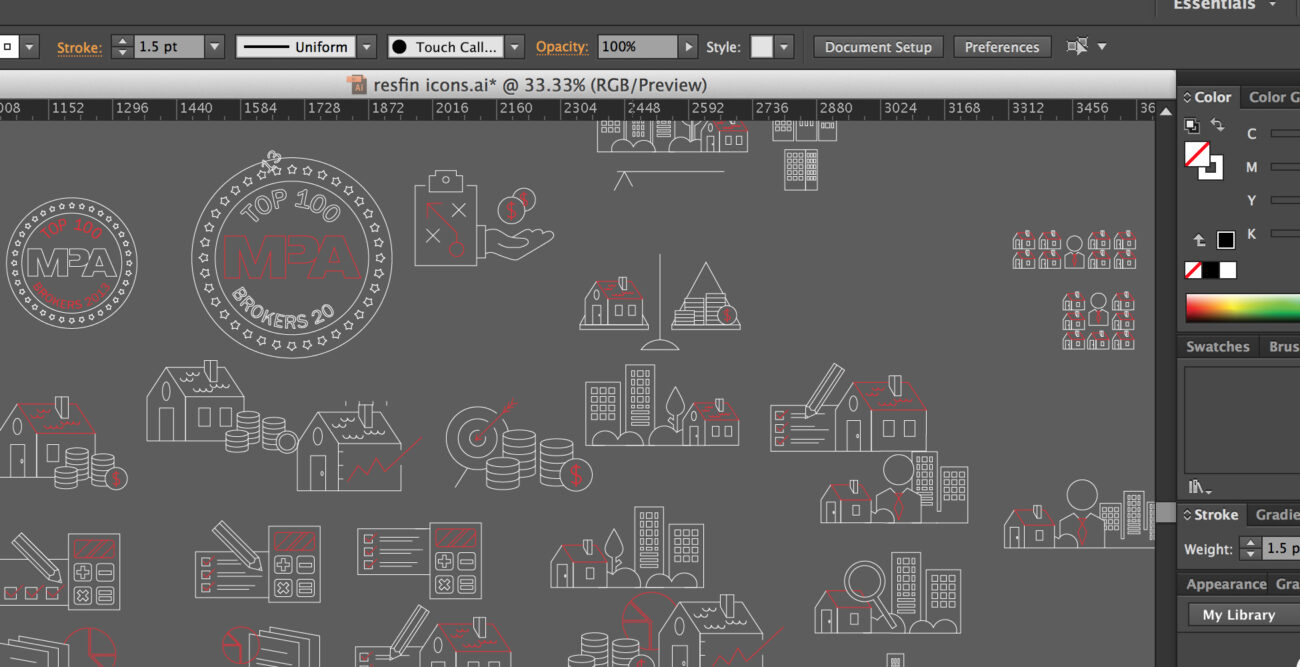Click the last color arrow icon

pyautogui.click(x=1199, y=241)
